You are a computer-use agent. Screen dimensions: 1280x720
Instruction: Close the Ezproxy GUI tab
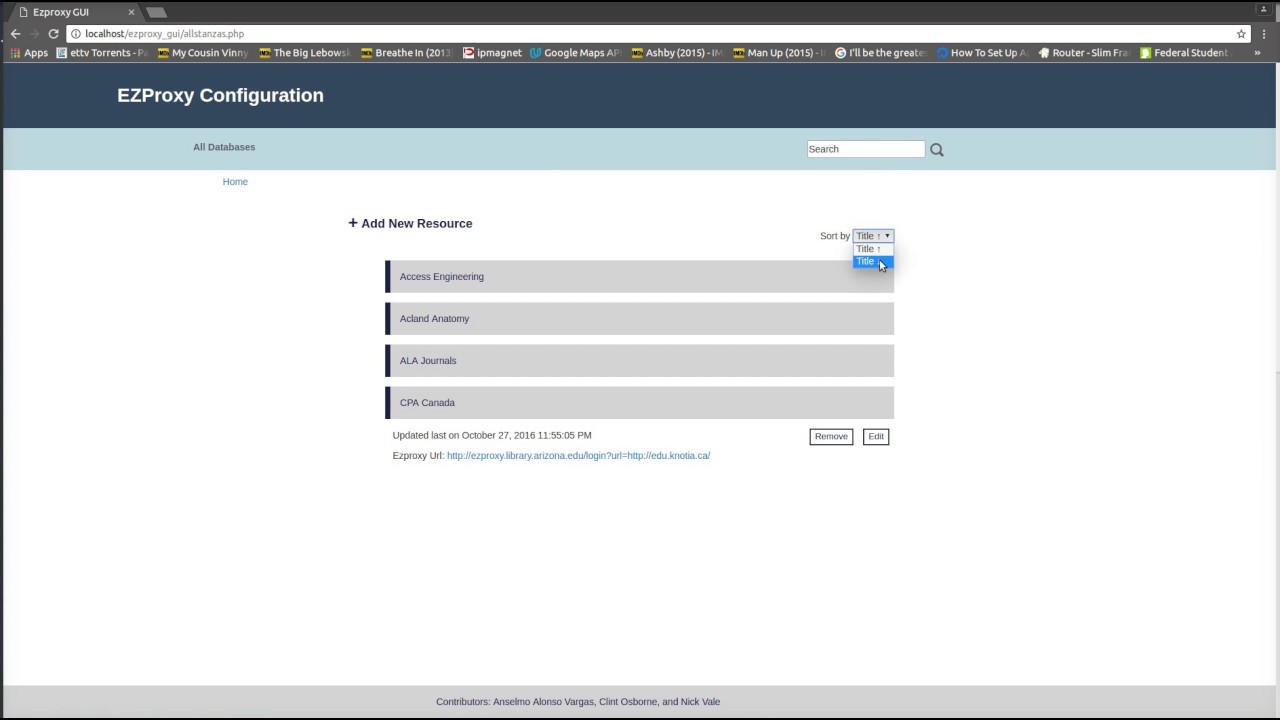pyautogui.click(x=131, y=12)
